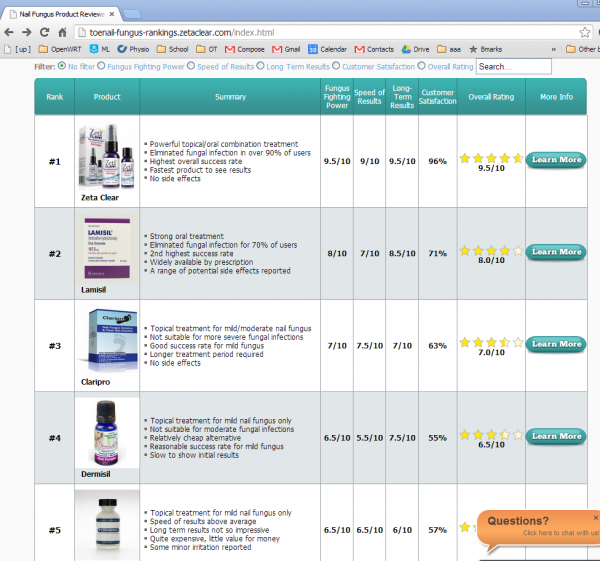Click the Fungus Fighting Power column header

(337, 97)
